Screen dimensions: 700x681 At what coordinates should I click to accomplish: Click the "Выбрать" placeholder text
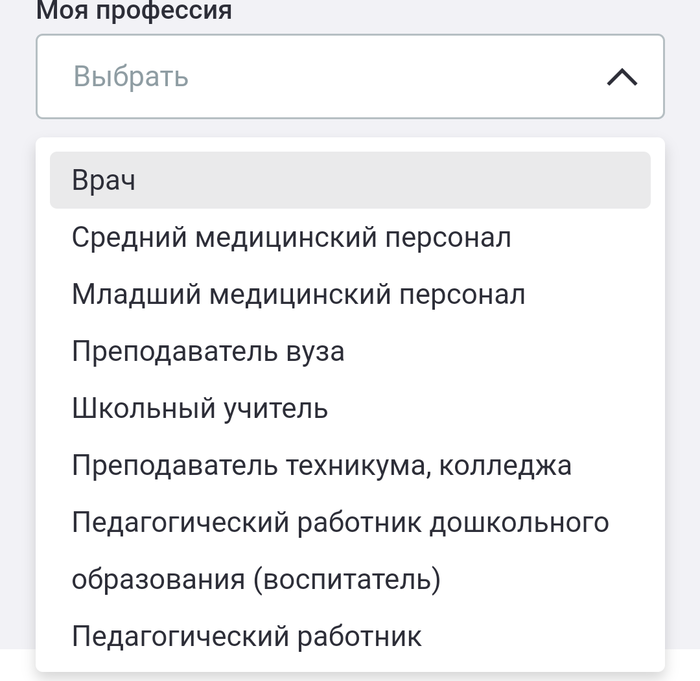[131, 77]
